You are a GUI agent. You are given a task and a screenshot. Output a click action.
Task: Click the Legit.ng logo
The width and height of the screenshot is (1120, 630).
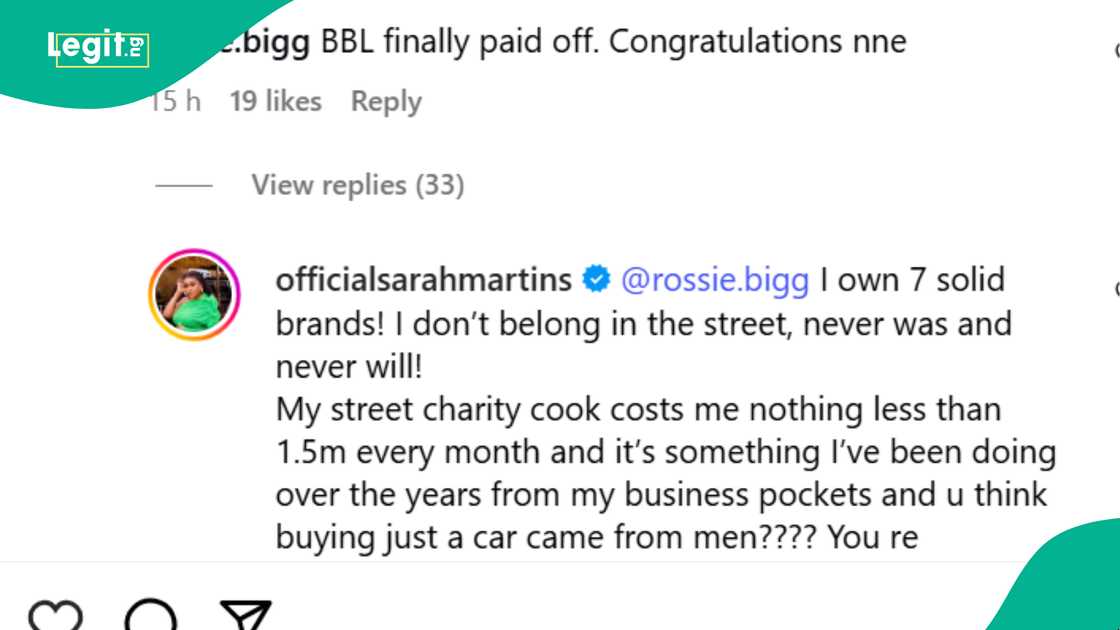[x=98, y=46]
